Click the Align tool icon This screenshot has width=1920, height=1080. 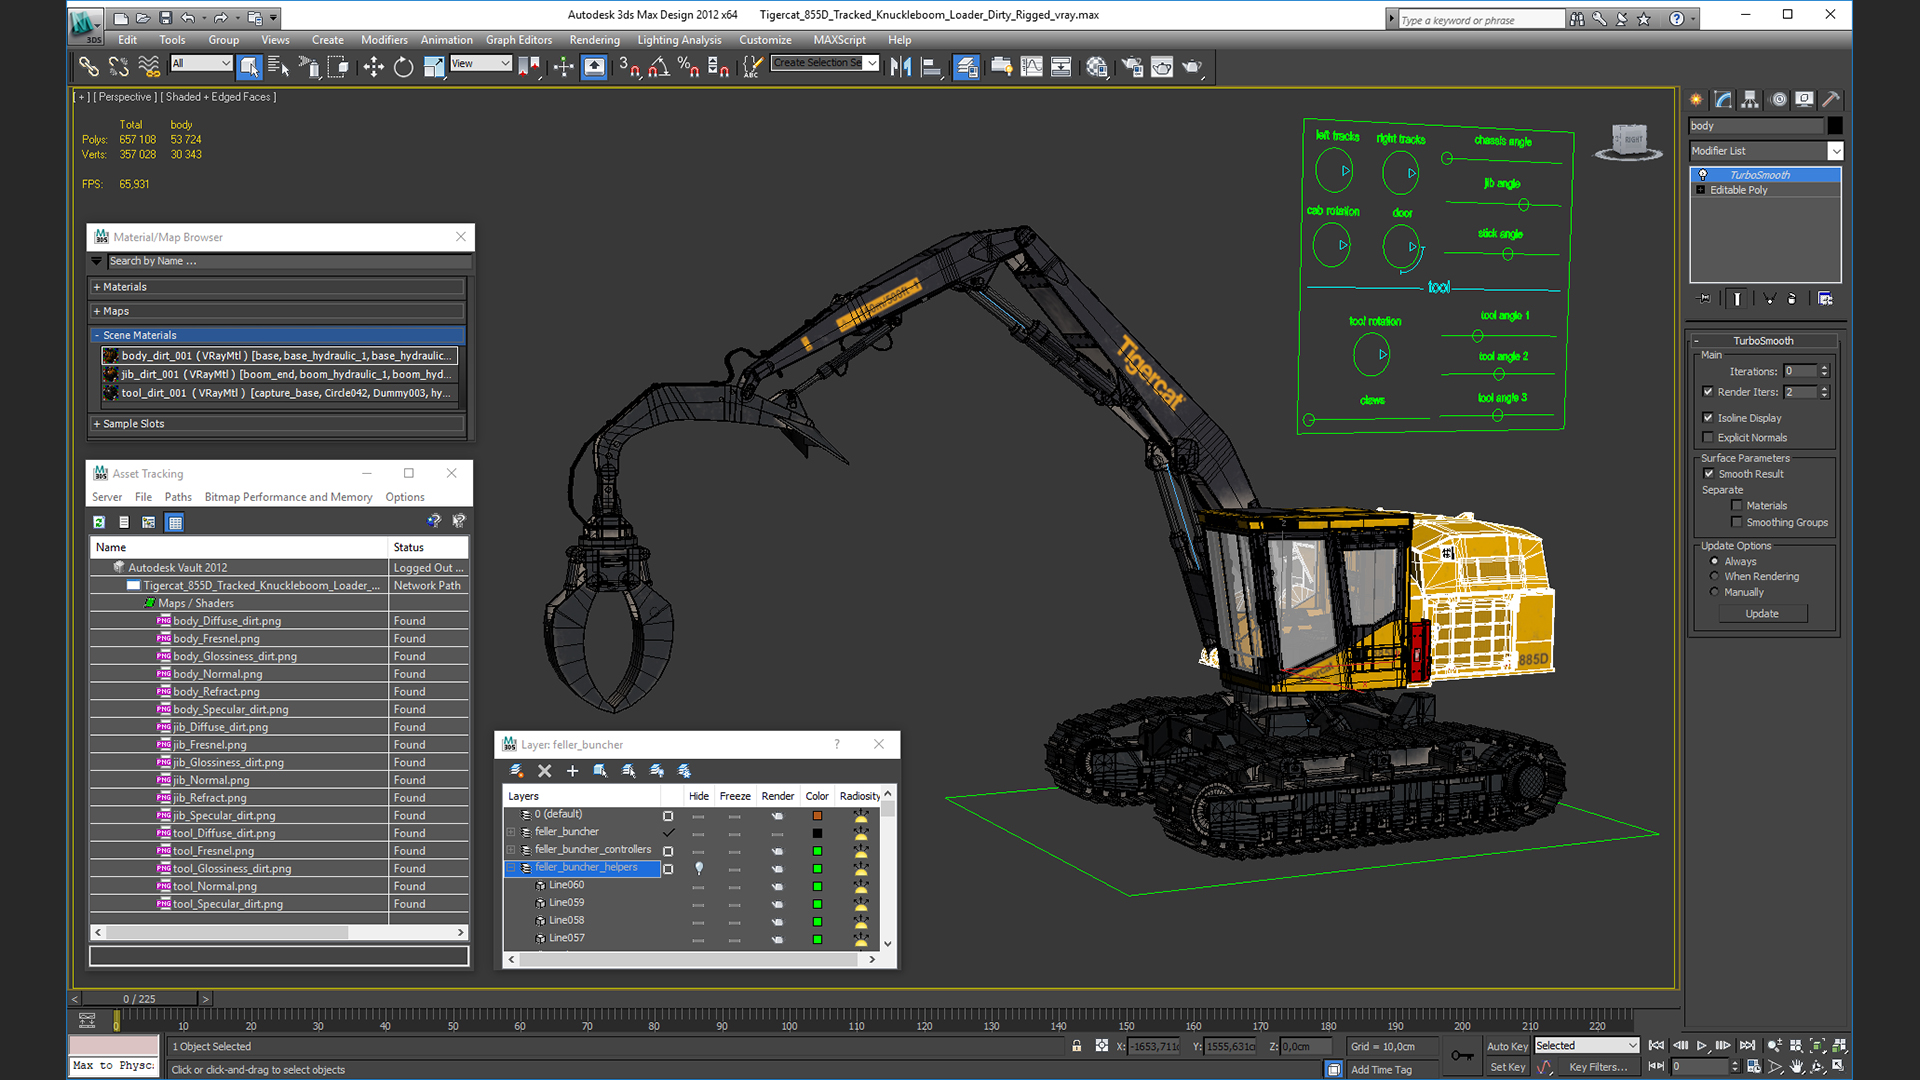click(931, 67)
